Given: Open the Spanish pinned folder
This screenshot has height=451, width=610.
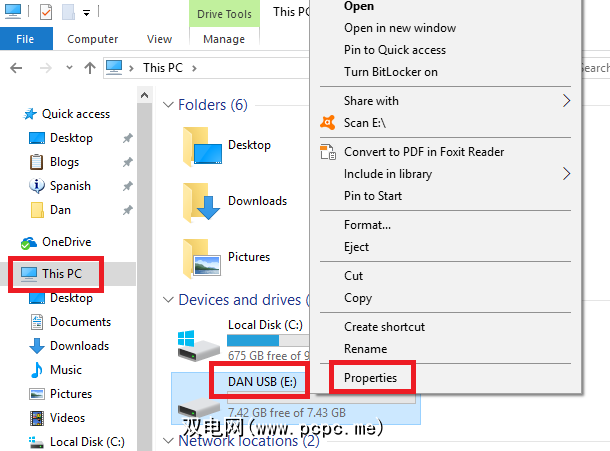Looking at the screenshot, I should (70, 186).
